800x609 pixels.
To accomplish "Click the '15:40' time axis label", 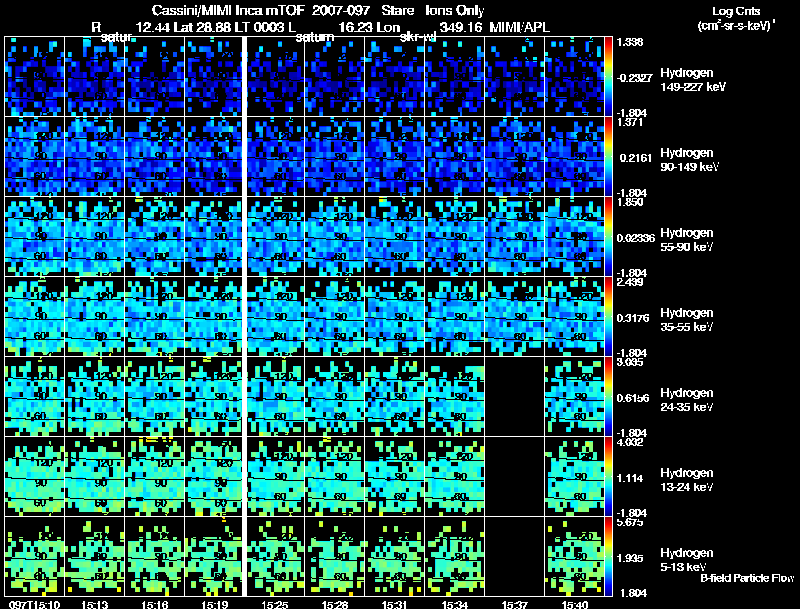I will (575, 604).
